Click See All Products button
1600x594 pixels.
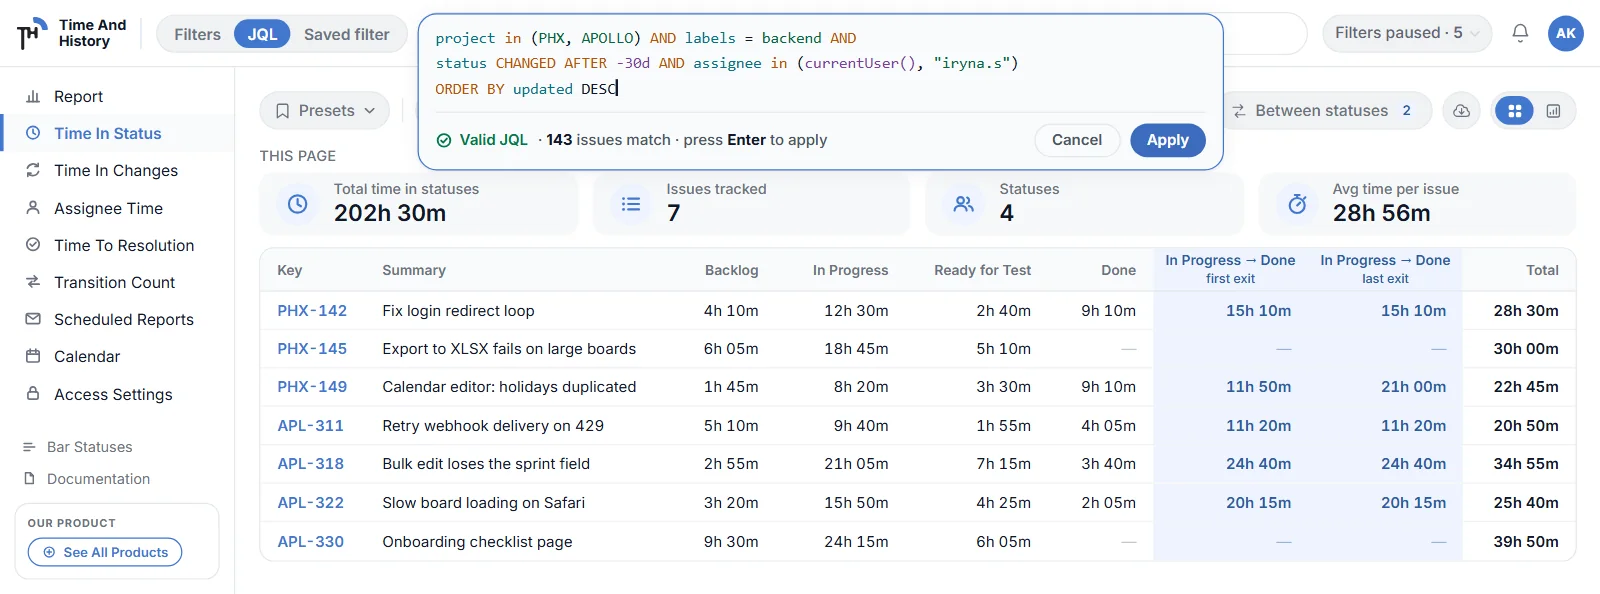[x=105, y=552]
